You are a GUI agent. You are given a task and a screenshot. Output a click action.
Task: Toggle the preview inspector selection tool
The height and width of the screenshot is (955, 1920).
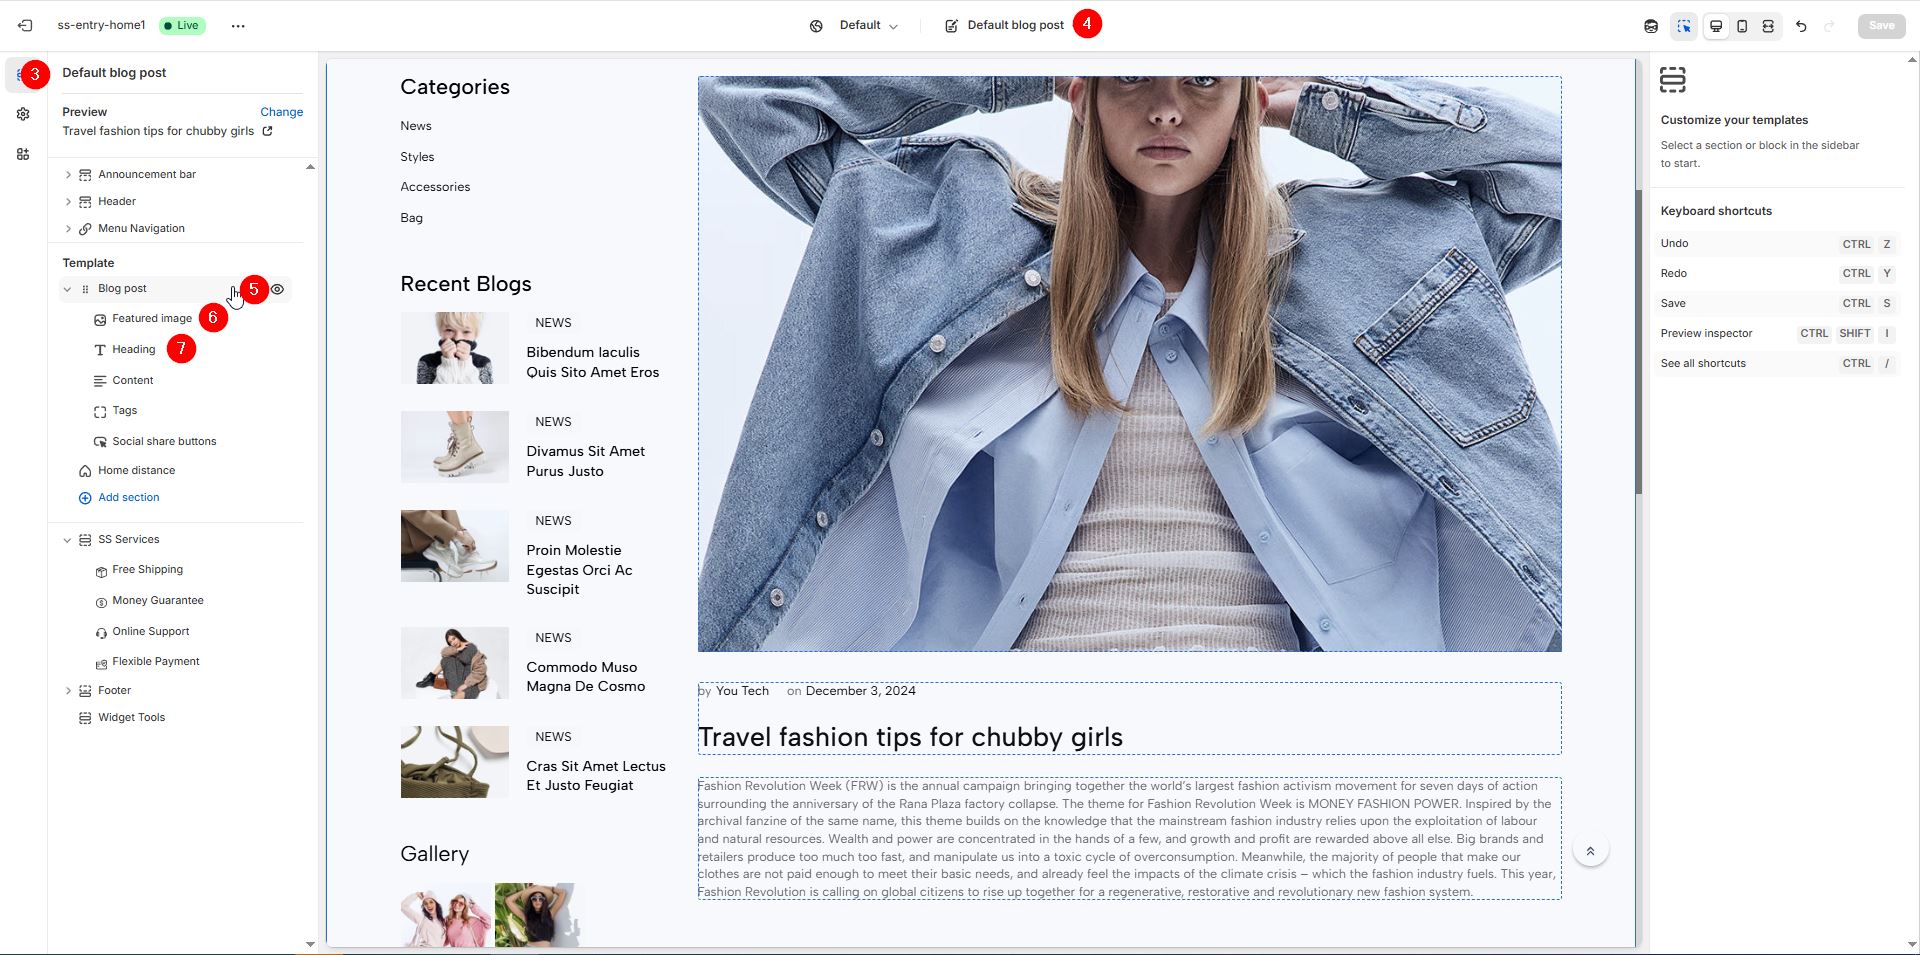coord(1684,26)
